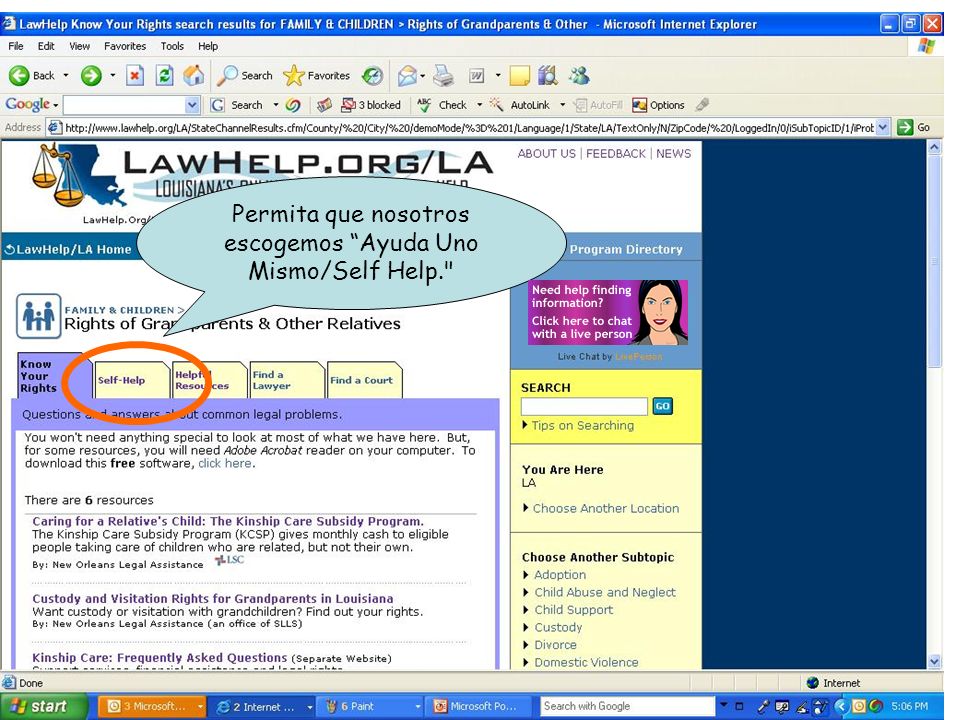The image size is (960, 720).
Task: Click the Google toolbar highlighter pen icon
Action: pos(702,105)
